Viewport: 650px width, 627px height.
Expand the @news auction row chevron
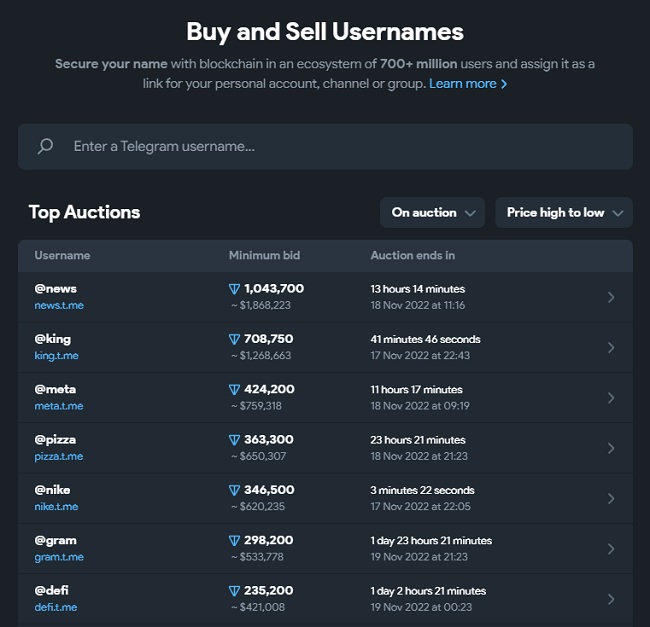pos(611,297)
